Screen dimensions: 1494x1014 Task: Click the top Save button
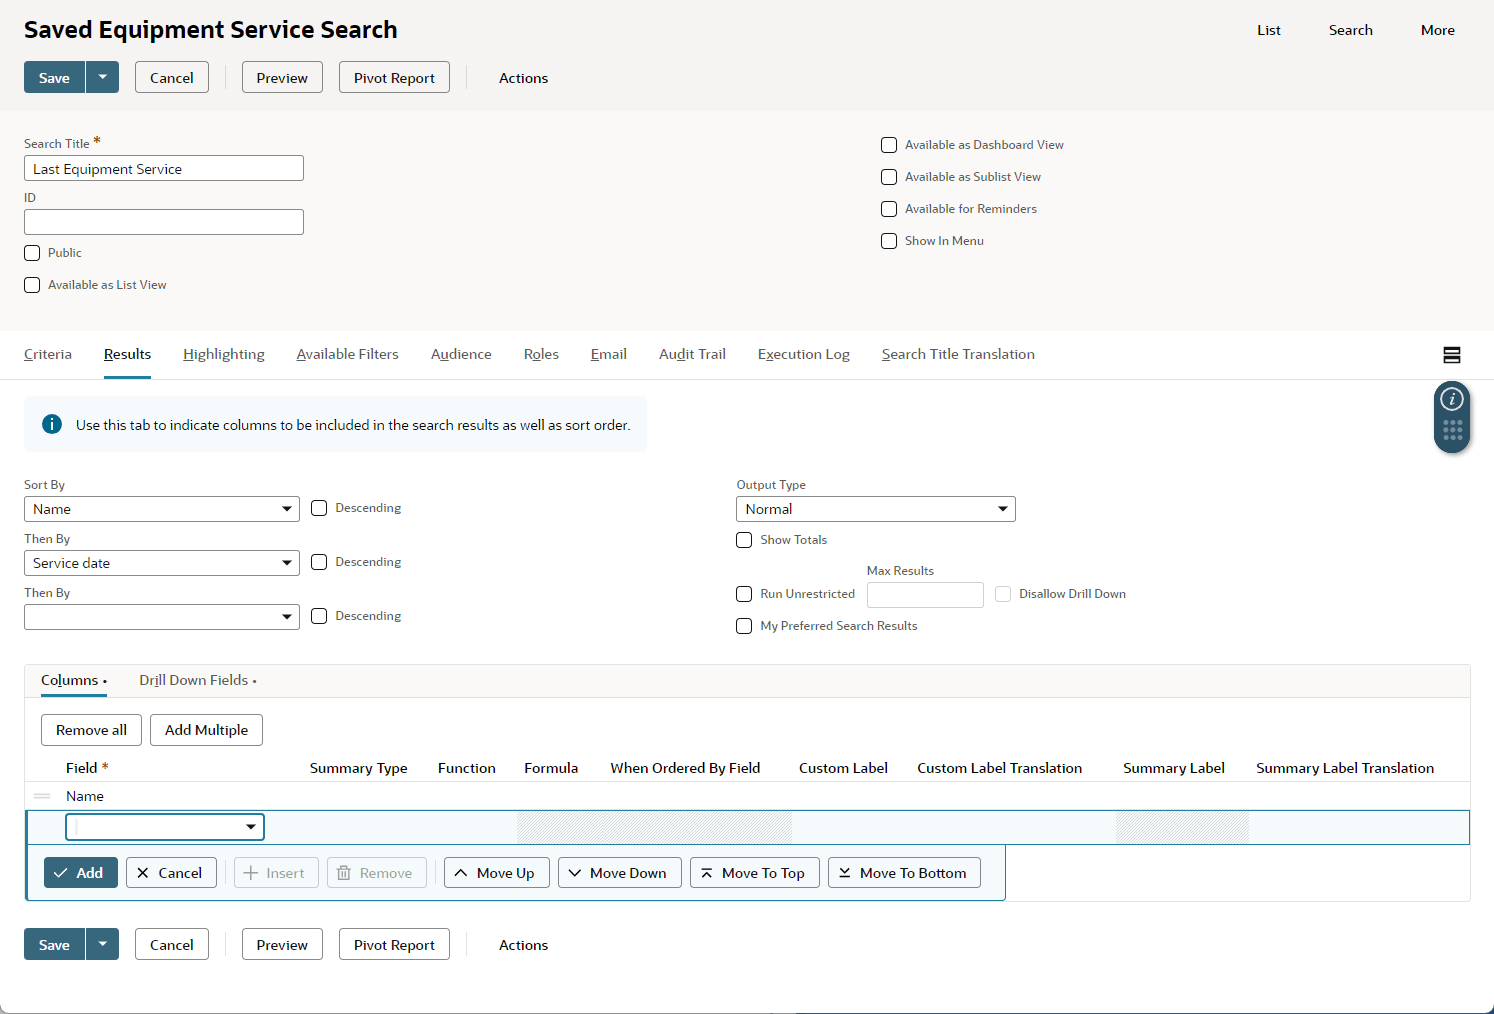[x=54, y=77]
